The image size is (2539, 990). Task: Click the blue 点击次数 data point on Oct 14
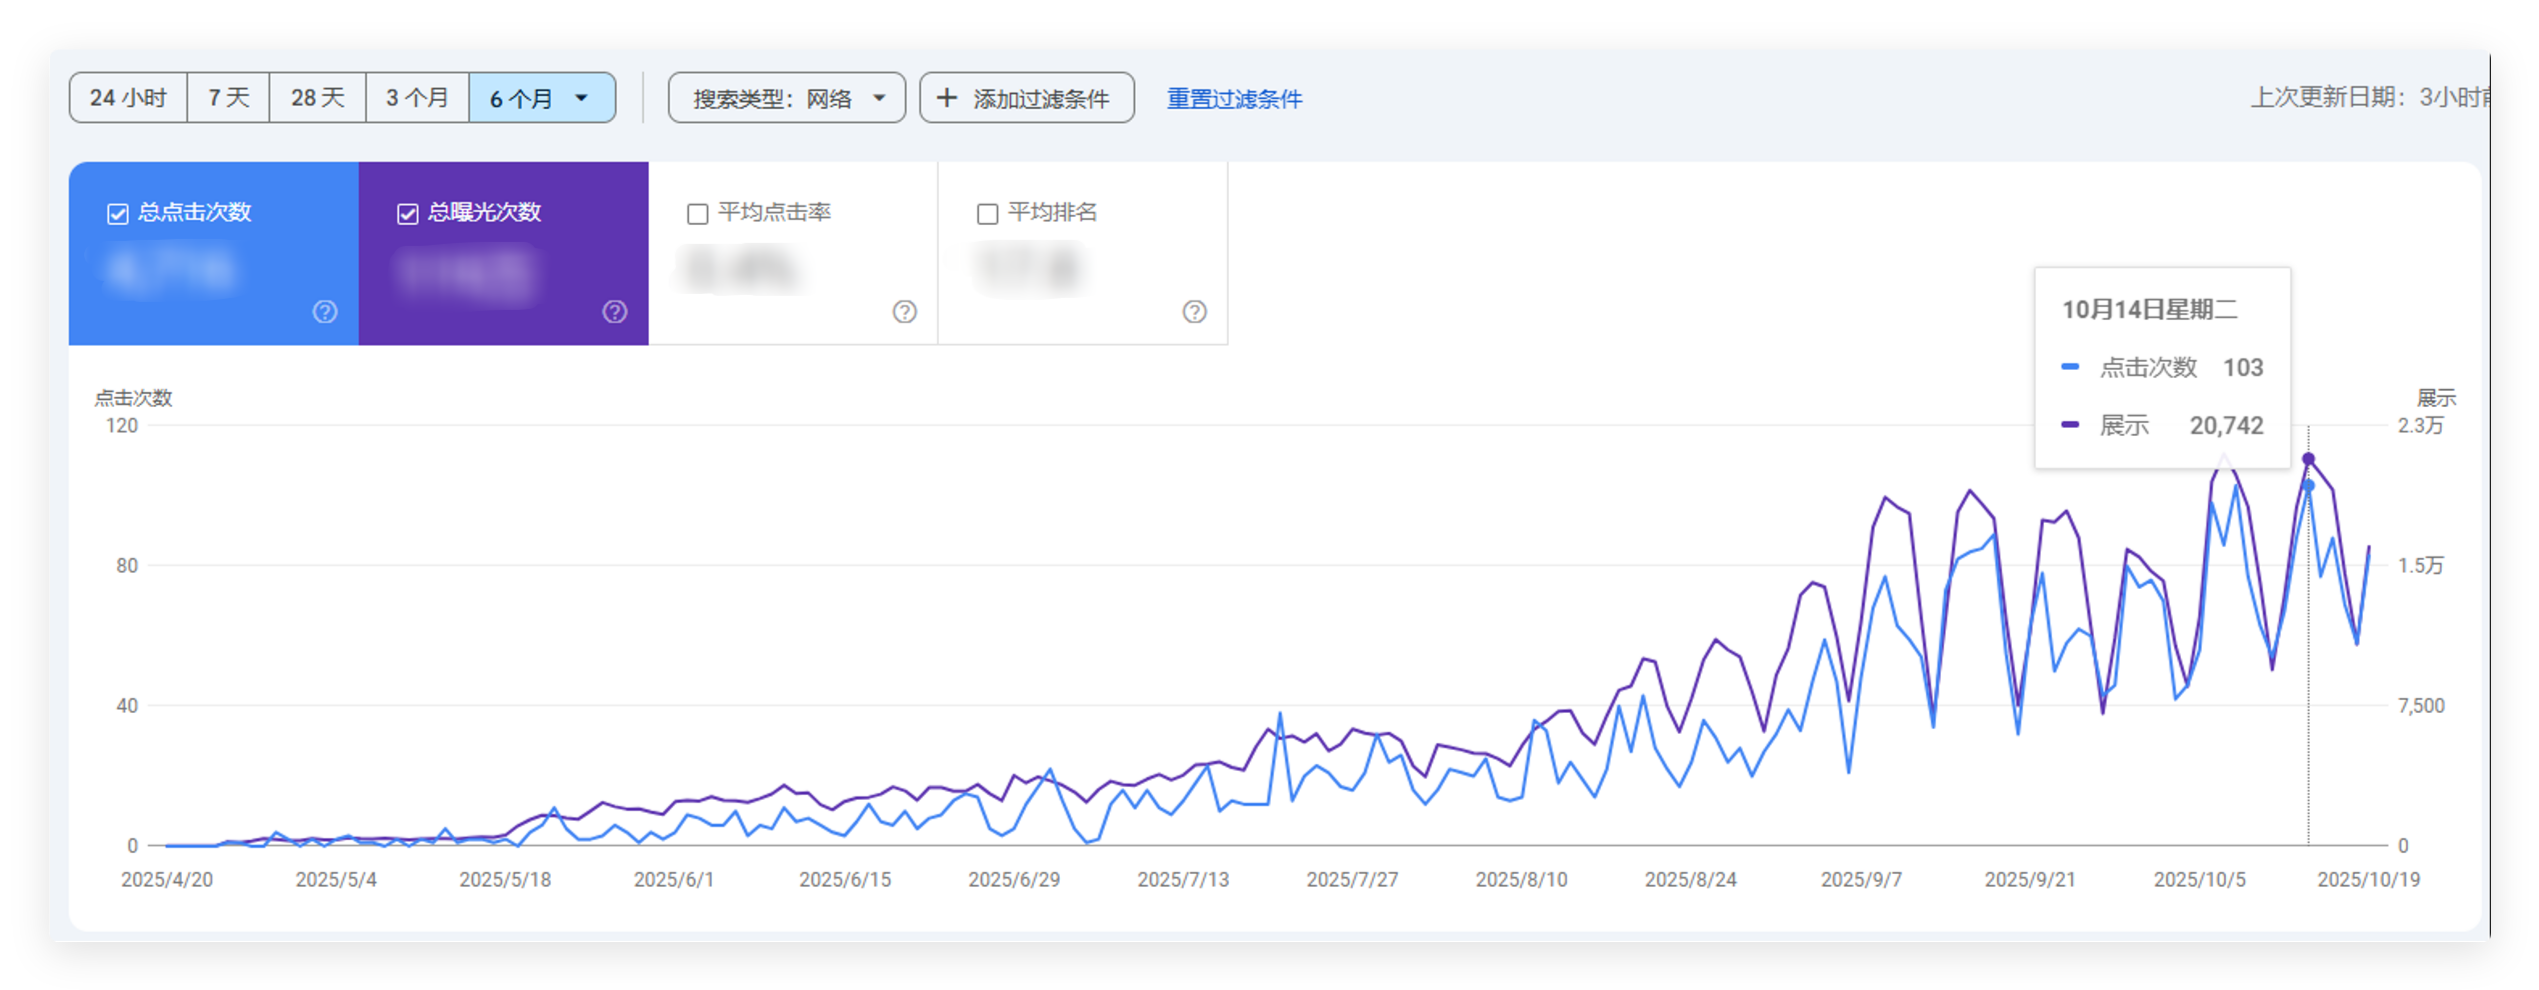[x=2308, y=486]
